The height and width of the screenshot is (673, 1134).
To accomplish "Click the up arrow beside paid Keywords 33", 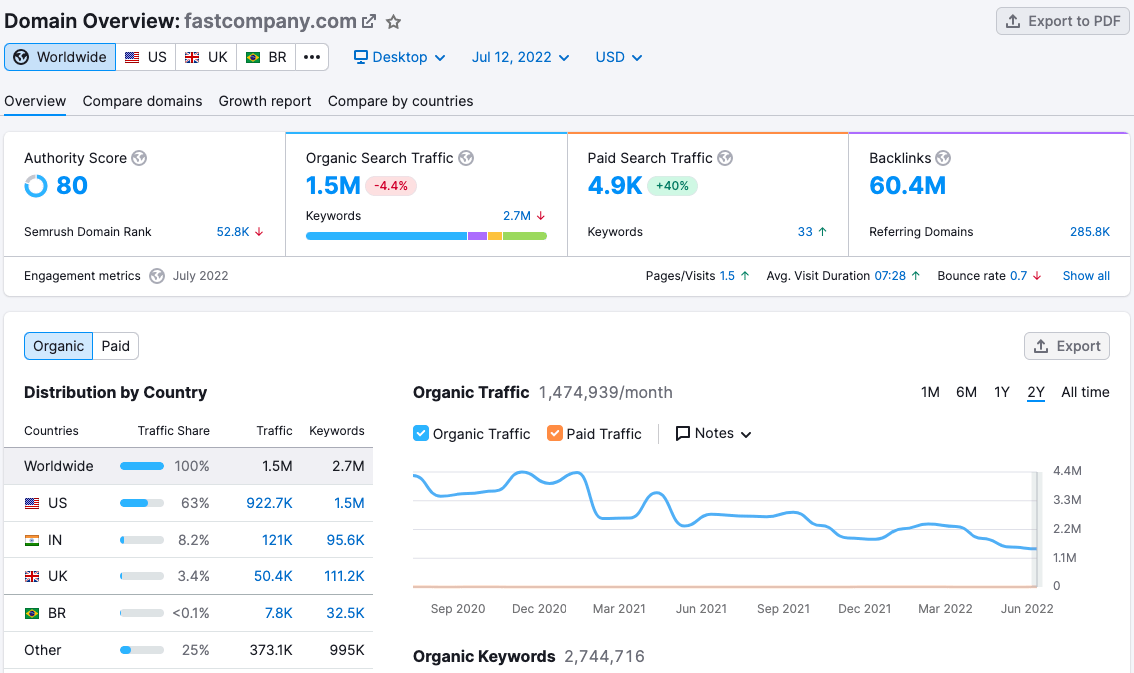I will click(822, 232).
